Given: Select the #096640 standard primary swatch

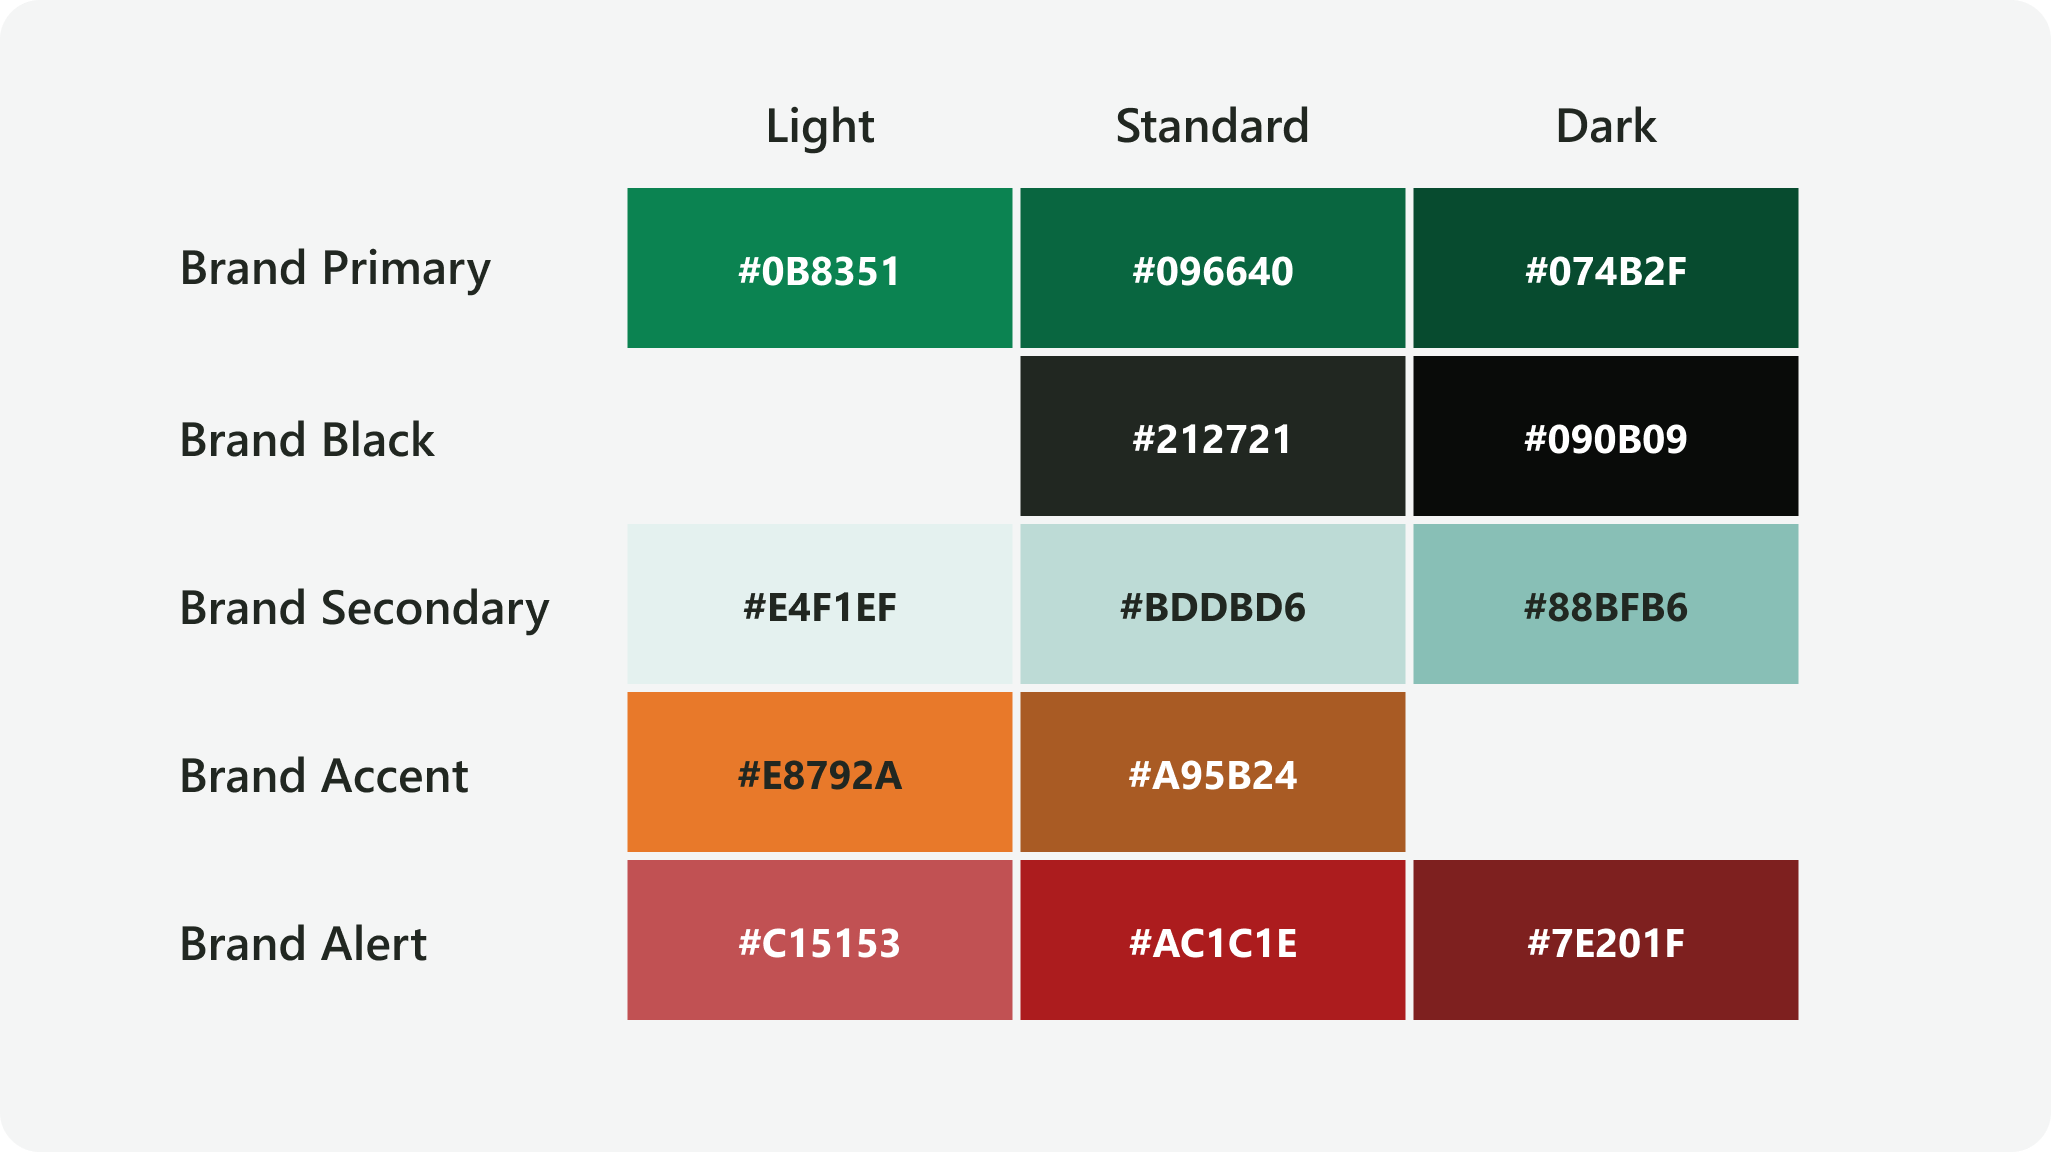Looking at the screenshot, I should pos(1212,268).
